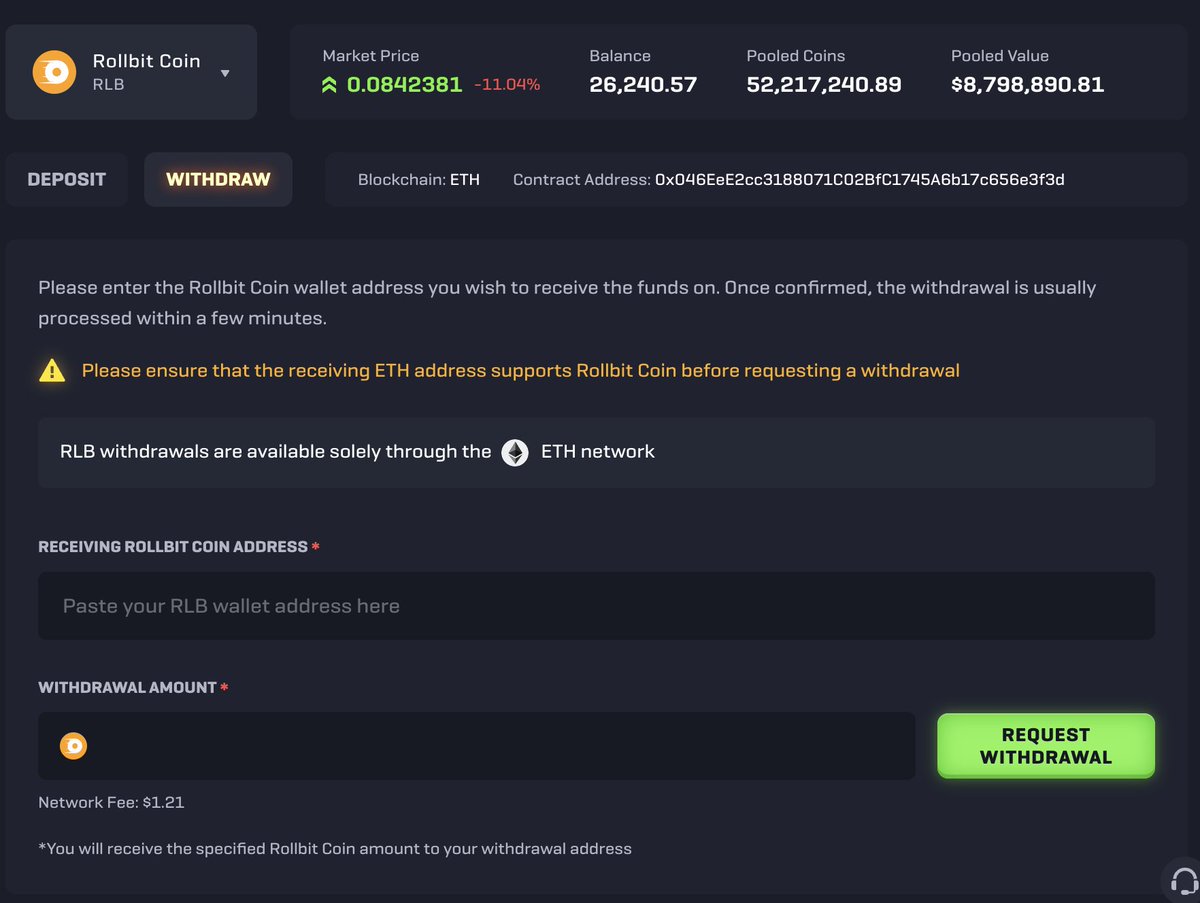The image size is (1200, 903).
Task: Click the RECEIVING ROLLBIT COIN ADDRESS label
Action: (x=173, y=547)
